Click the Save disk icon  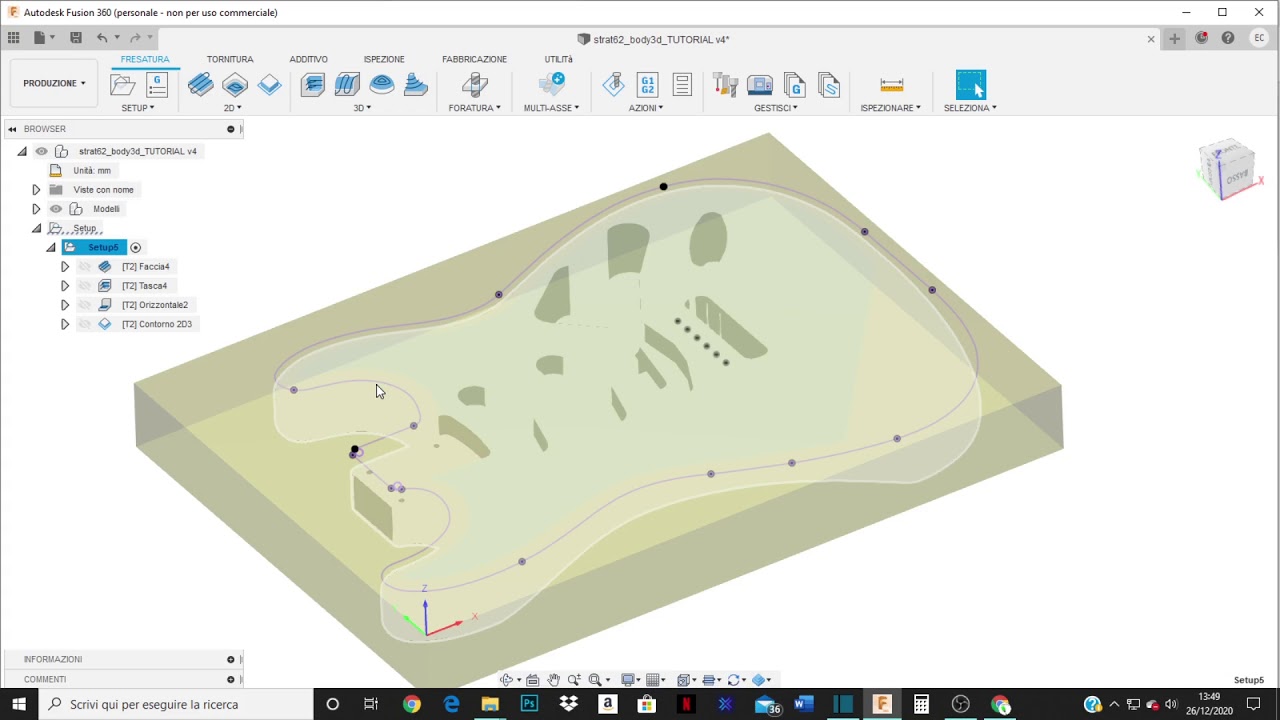coord(76,38)
